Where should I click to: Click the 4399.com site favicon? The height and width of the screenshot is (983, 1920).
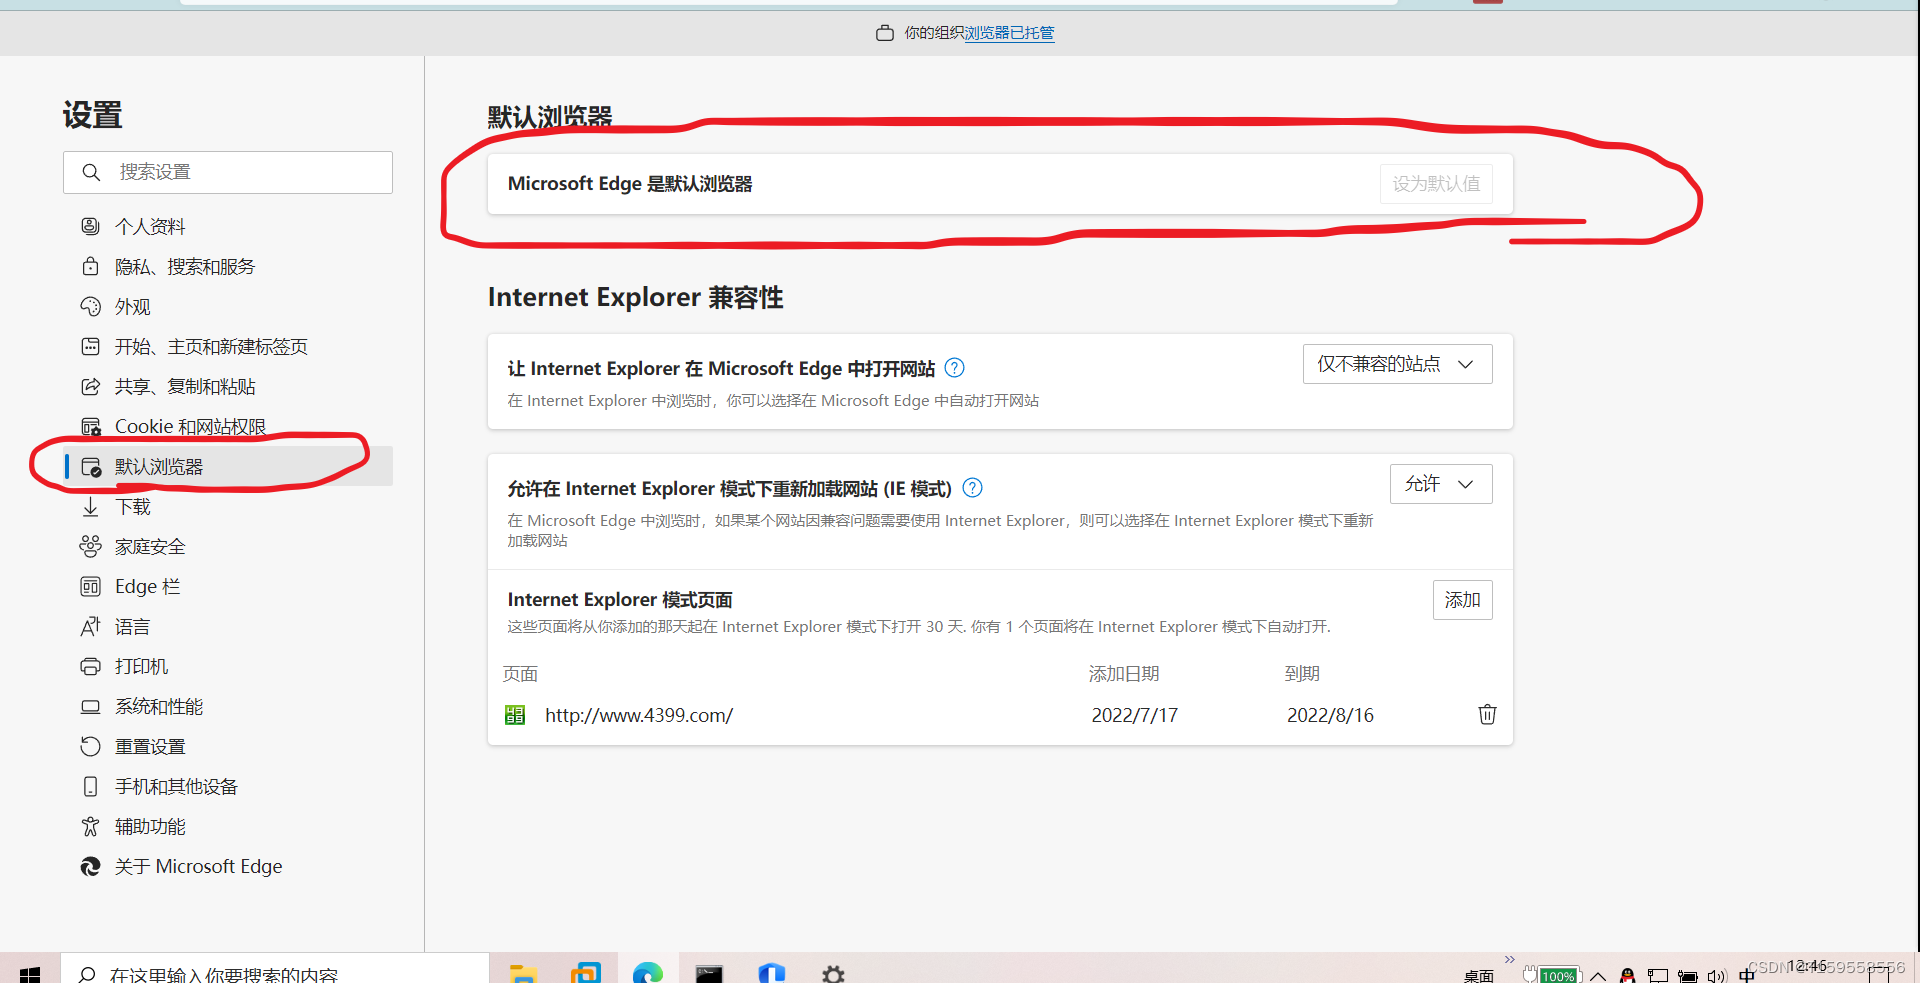(x=515, y=715)
